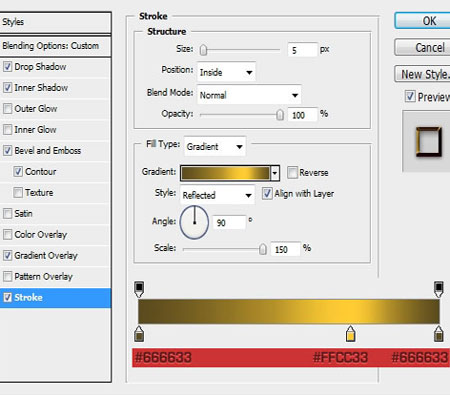Click the stroke gradient preview swatch

(226, 173)
